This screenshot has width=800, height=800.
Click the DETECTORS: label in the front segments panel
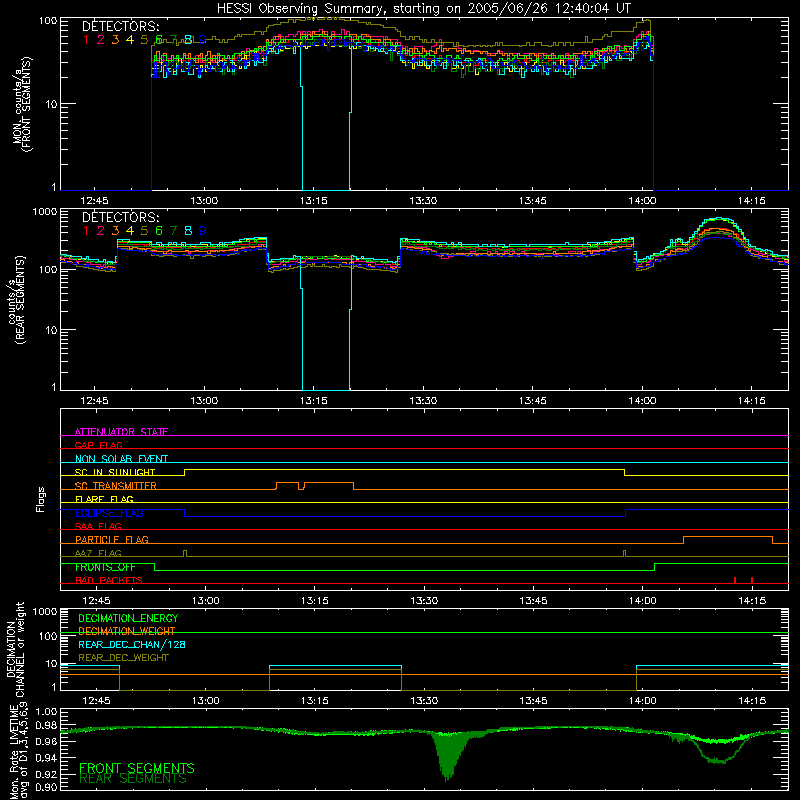click(120, 27)
